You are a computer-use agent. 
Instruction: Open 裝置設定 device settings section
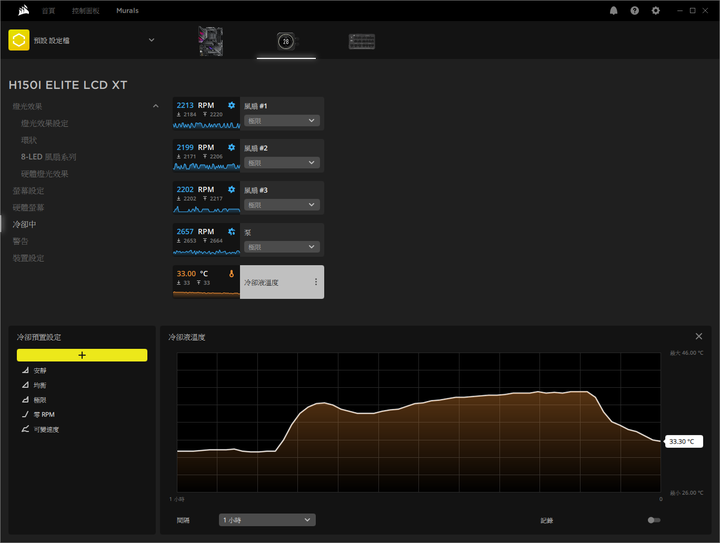click(x=28, y=258)
